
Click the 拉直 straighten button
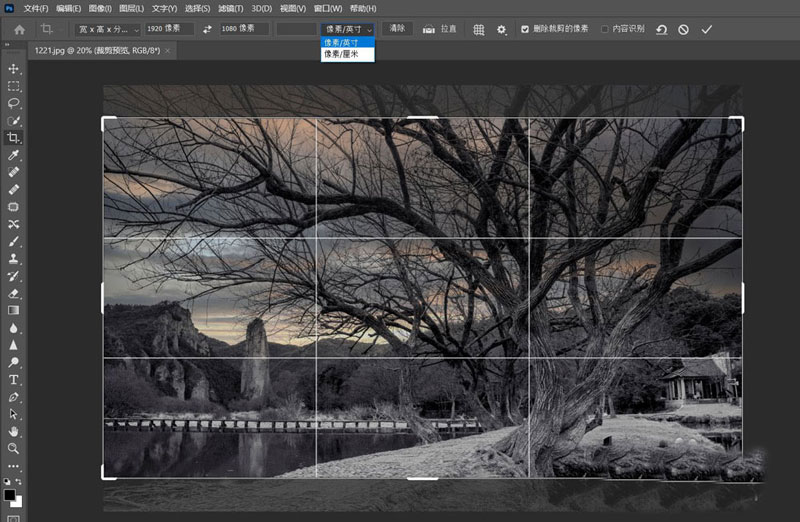[x=440, y=30]
